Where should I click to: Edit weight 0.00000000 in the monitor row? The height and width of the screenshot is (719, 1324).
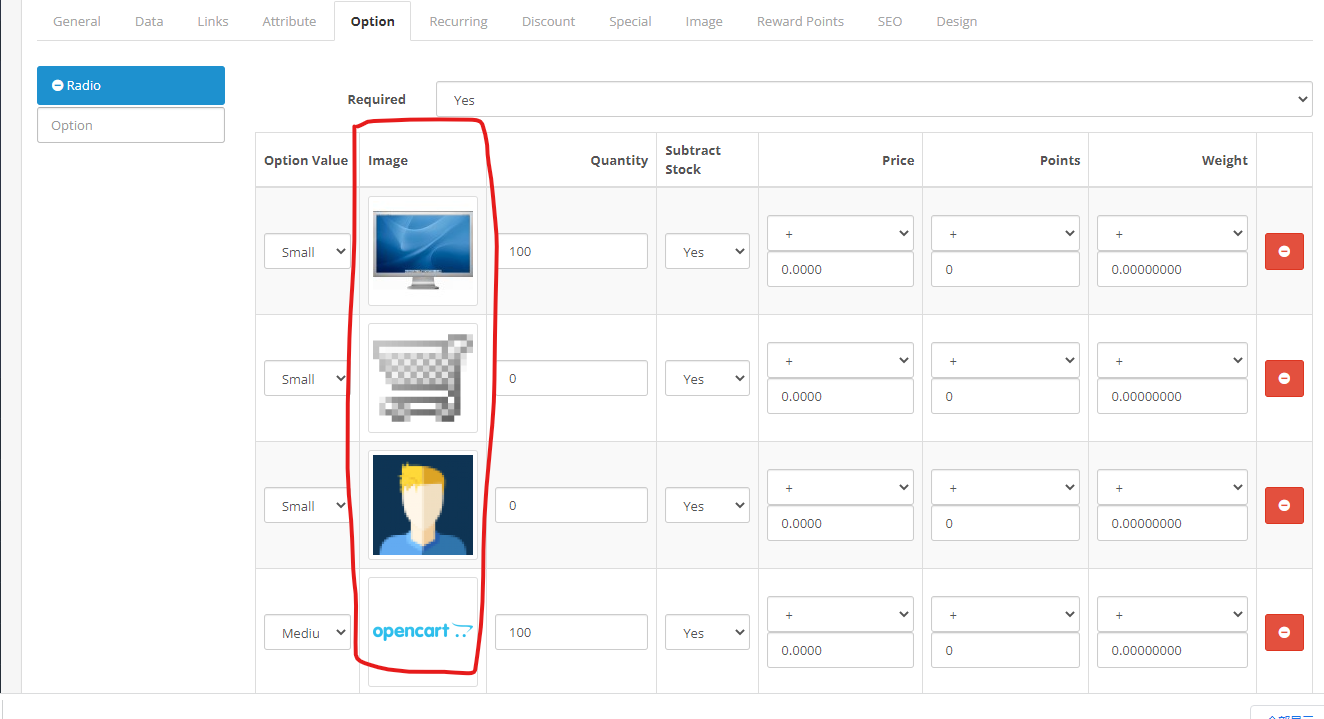pos(1172,269)
